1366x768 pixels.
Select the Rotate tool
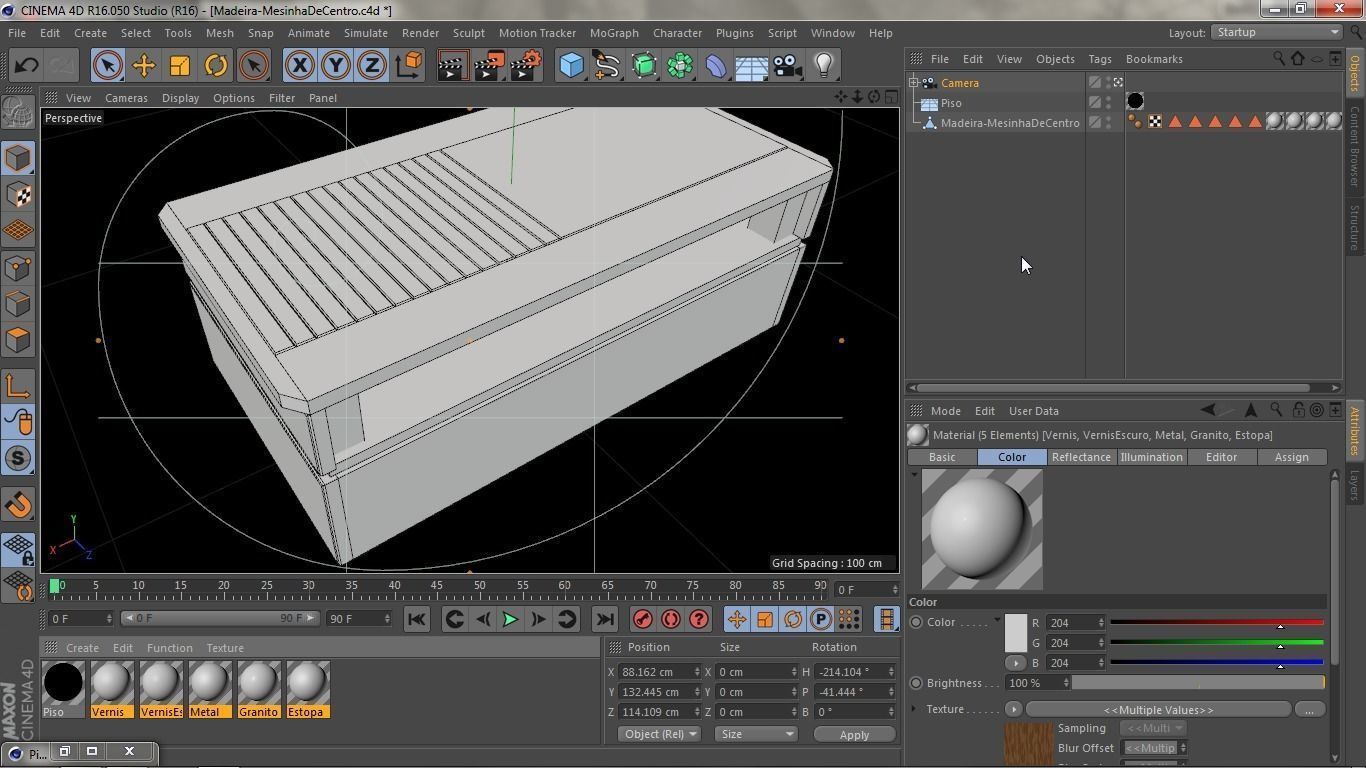point(216,66)
